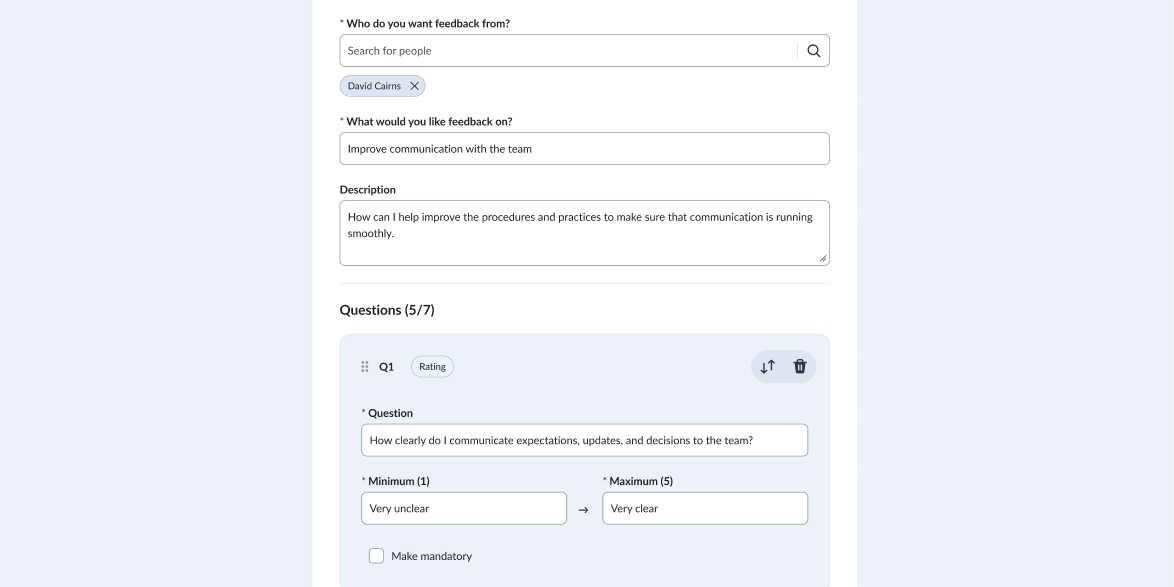The image size is (1174, 587).
Task: Click the 'Improve communication with the team' field
Action: pyautogui.click(x=584, y=149)
